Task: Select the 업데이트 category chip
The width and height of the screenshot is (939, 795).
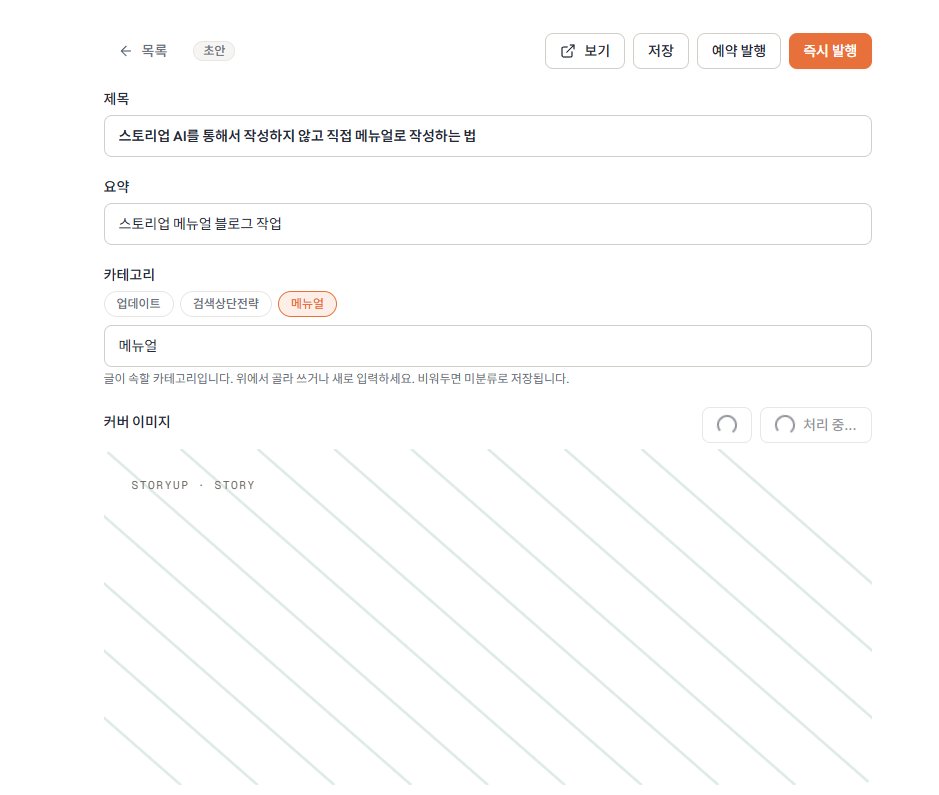Action: pyautogui.click(x=138, y=304)
